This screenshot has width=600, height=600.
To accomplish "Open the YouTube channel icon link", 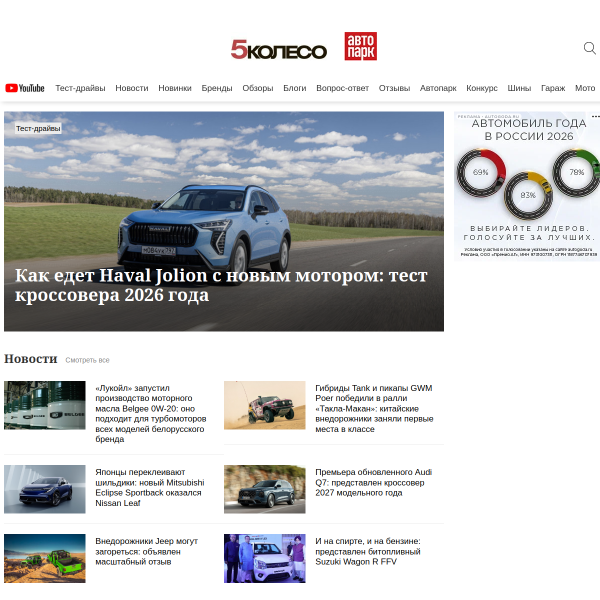I will tap(25, 88).
